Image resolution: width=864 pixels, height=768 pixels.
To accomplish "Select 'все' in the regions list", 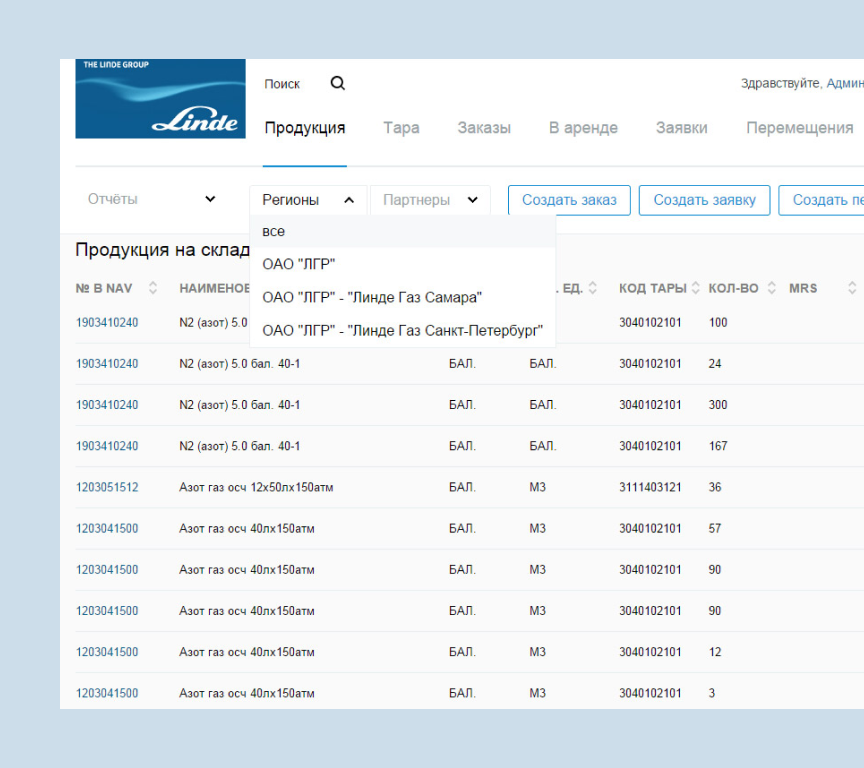I will 274,231.
